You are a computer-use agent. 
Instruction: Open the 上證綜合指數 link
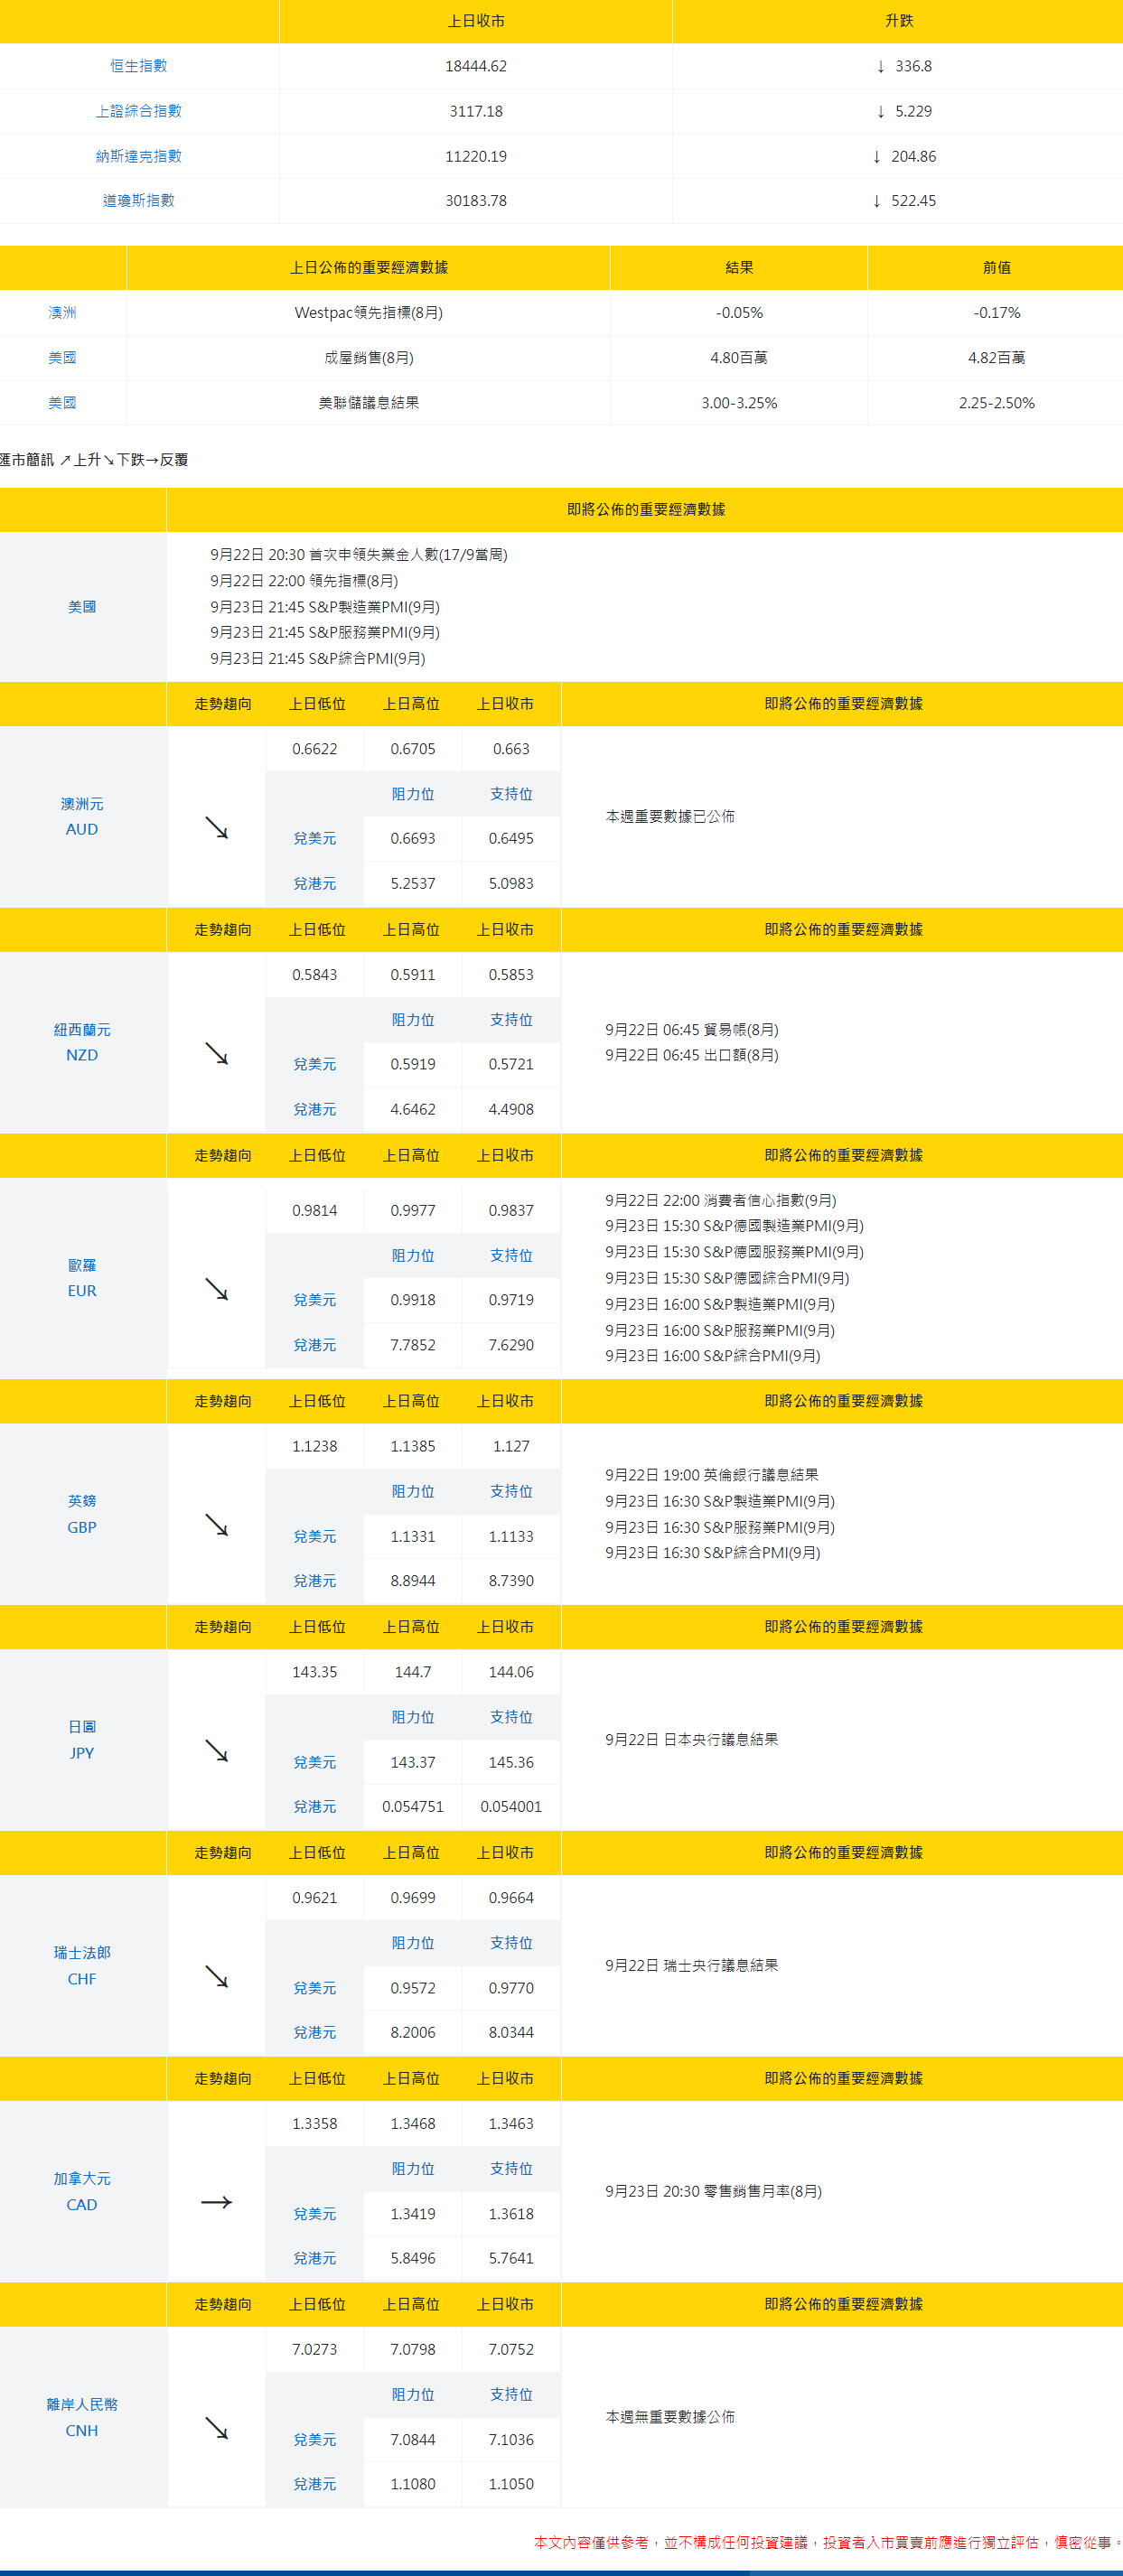coord(139,111)
